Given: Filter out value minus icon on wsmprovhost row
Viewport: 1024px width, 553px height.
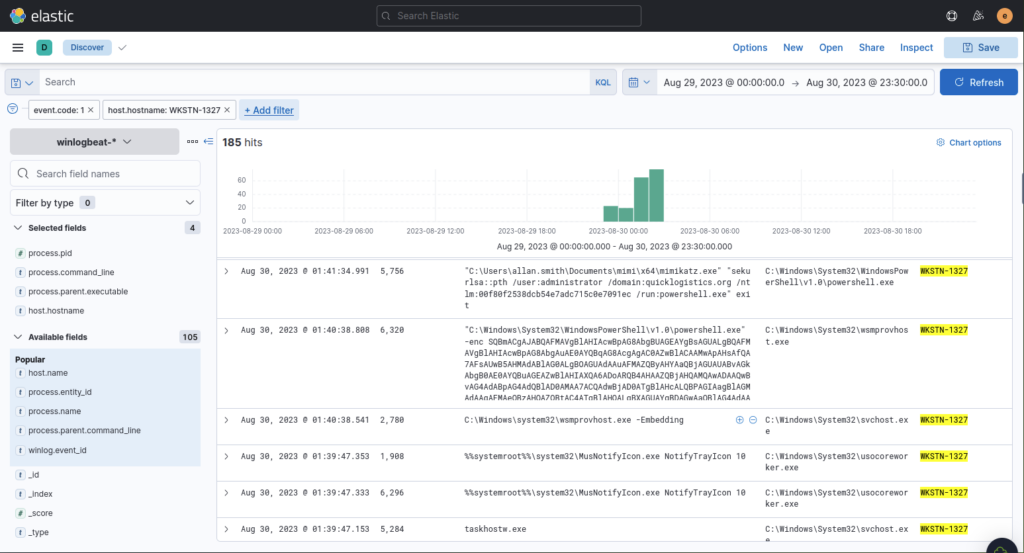Looking at the screenshot, I should click(753, 420).
